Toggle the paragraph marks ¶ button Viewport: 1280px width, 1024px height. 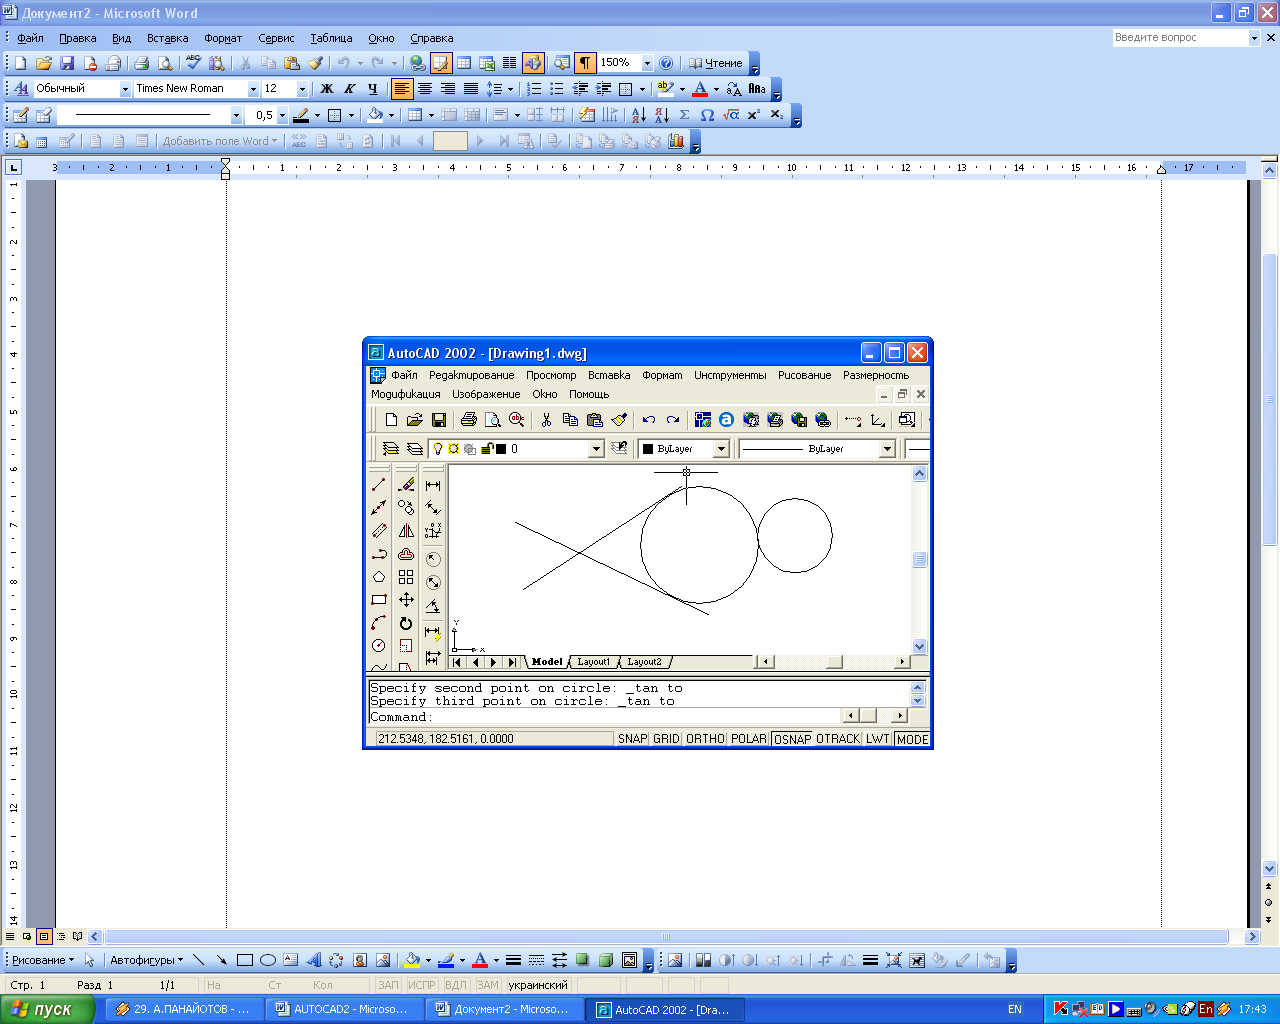click(x=585, y=63)
